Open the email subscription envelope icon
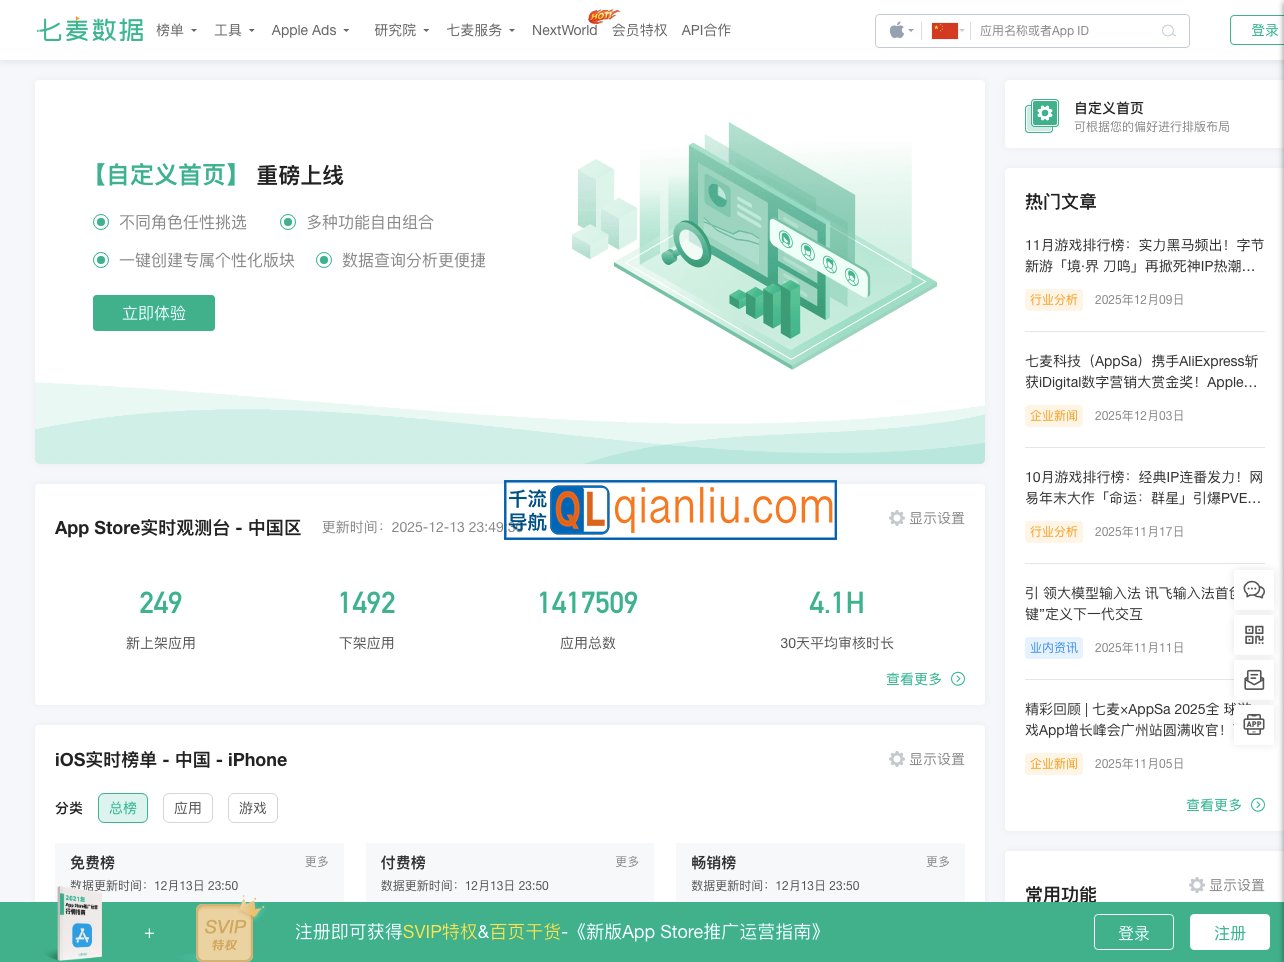 point(1254,679)
